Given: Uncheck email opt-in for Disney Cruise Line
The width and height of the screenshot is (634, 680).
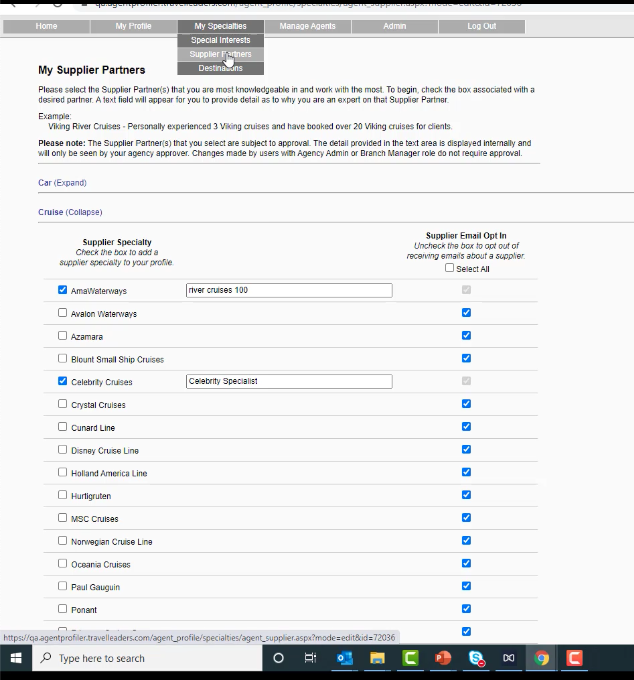Looking at the screenshot, I should click(466, 449).
